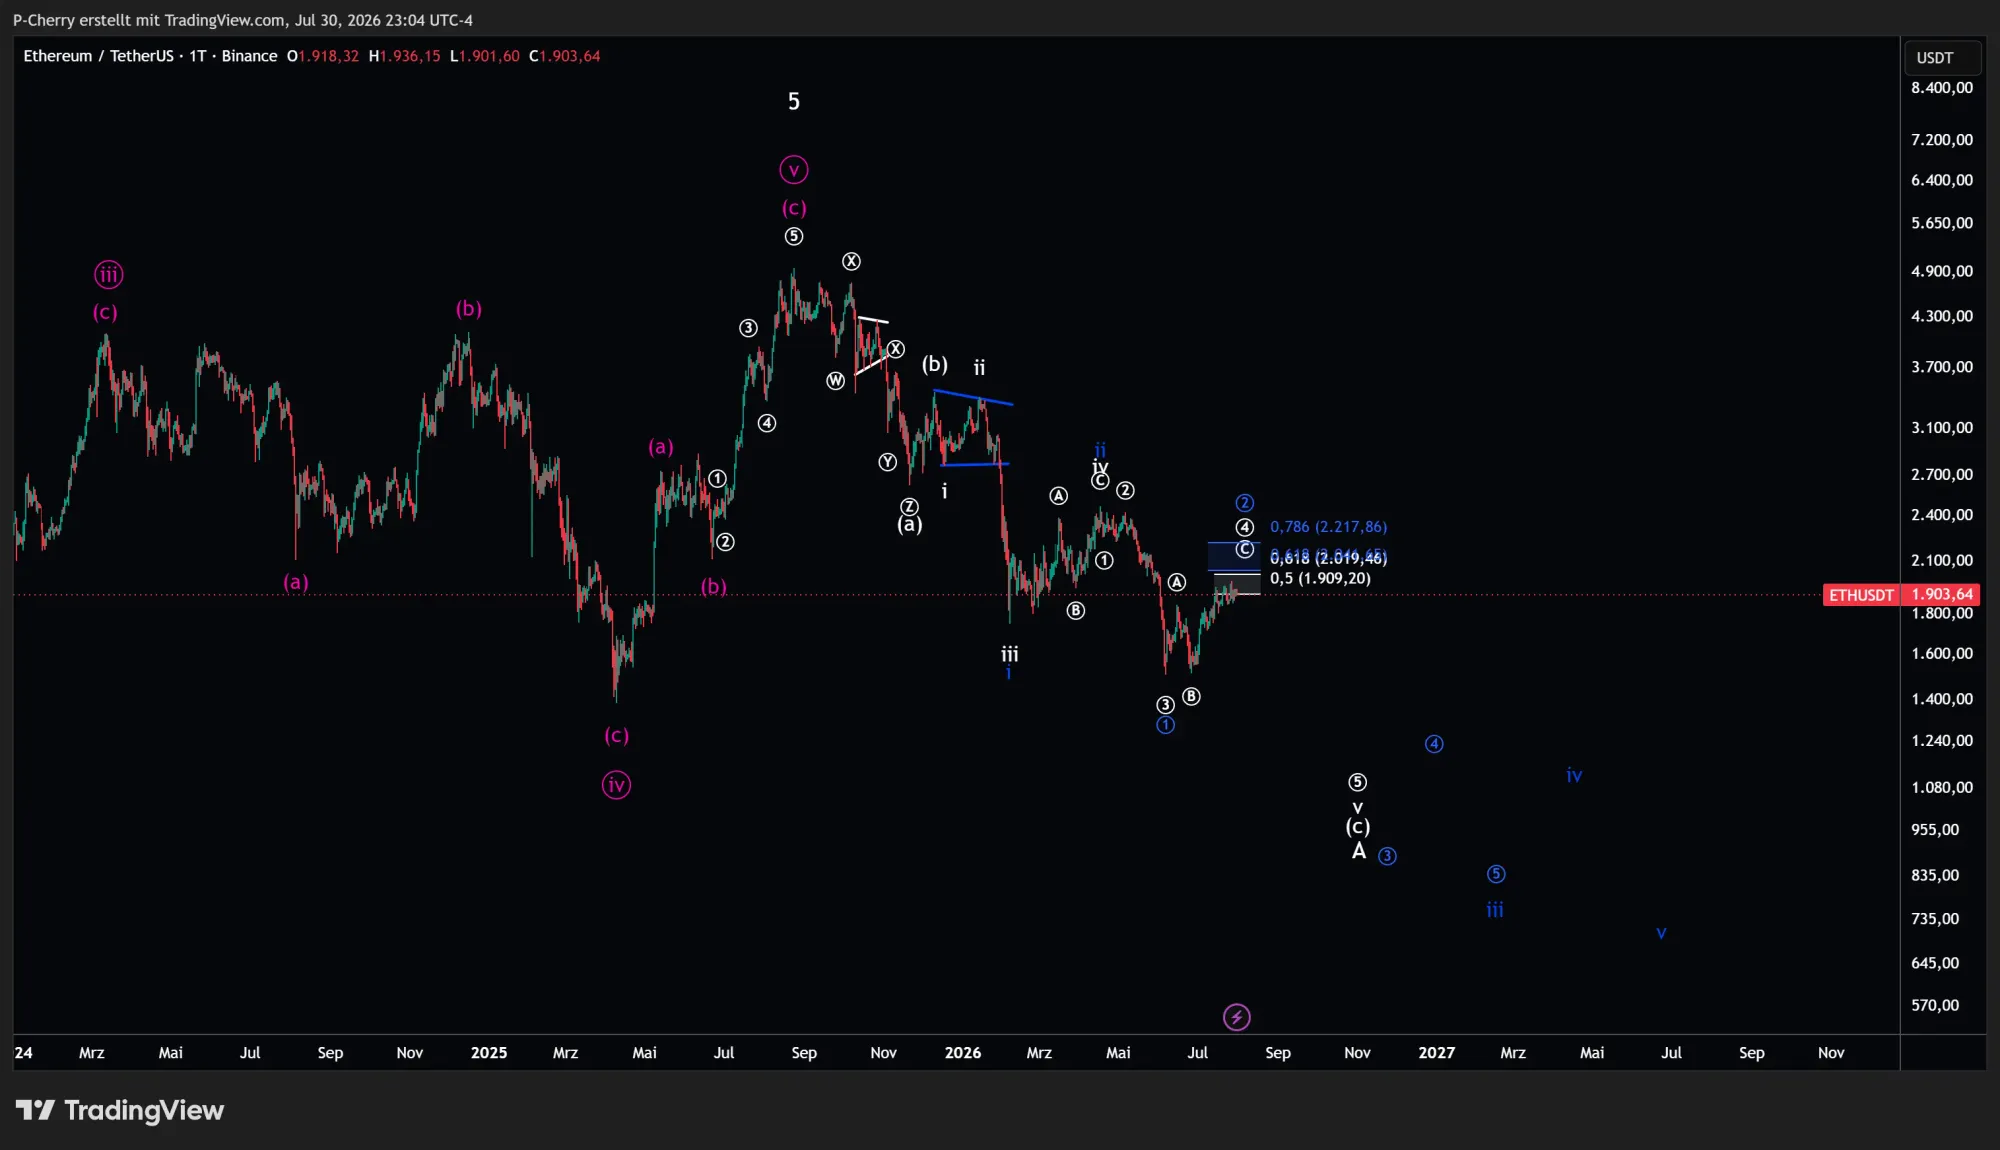Click the 4.900,00 price axis label

click(x=1942, y=271)
